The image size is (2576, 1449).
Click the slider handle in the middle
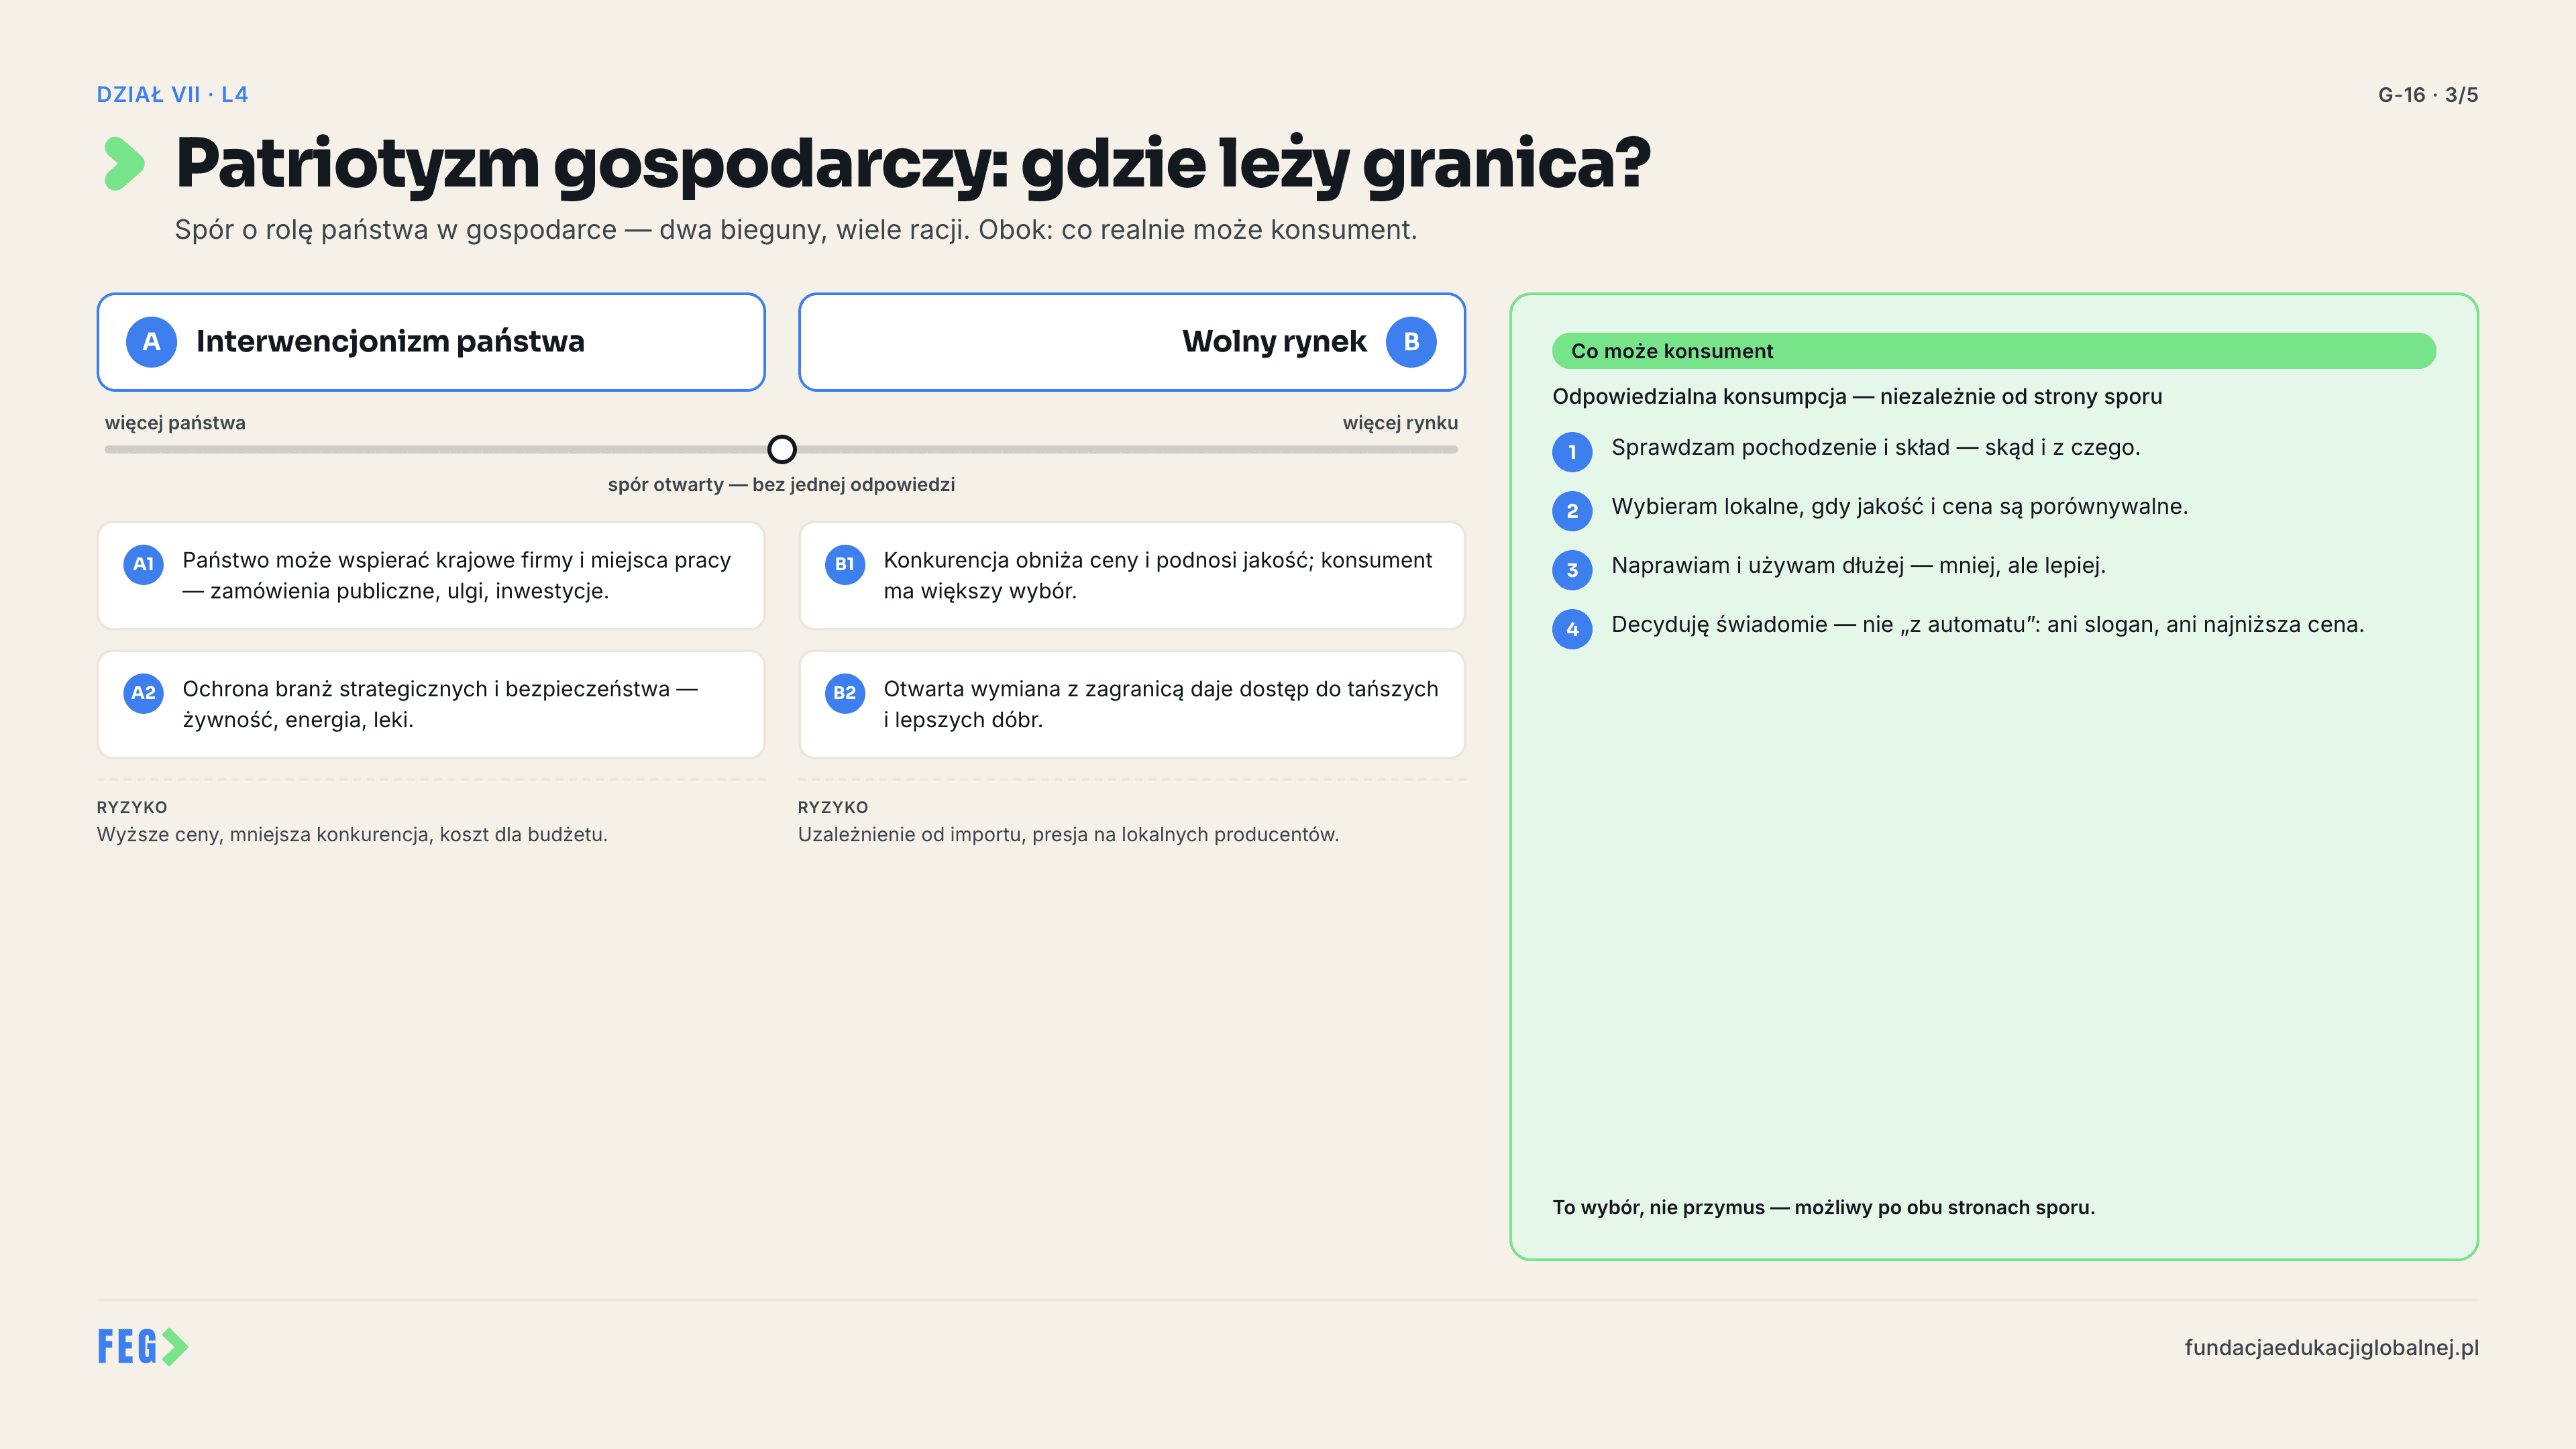click(782, 450)
